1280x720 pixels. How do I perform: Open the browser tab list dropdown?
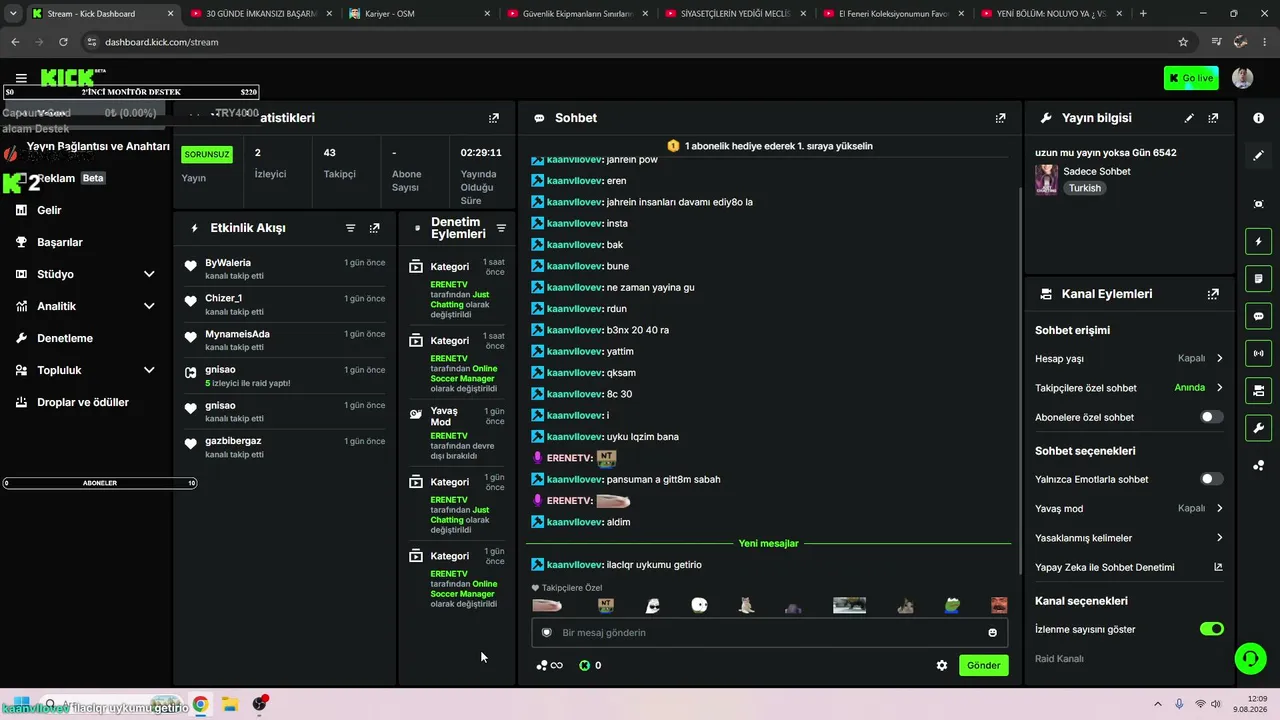pos(13,14)
